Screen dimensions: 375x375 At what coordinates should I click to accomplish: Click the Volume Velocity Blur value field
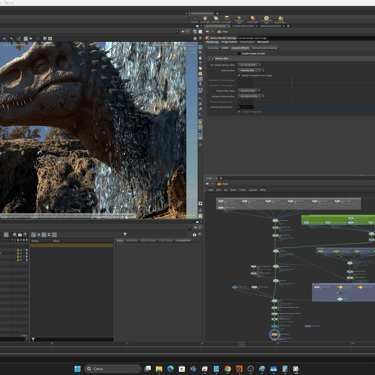[x=246, y=107]
